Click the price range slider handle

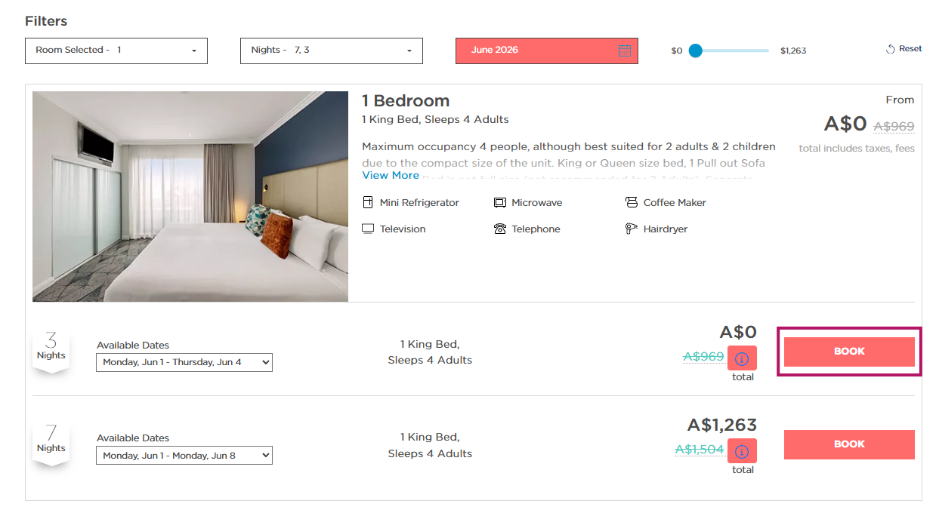coord(695,51)
